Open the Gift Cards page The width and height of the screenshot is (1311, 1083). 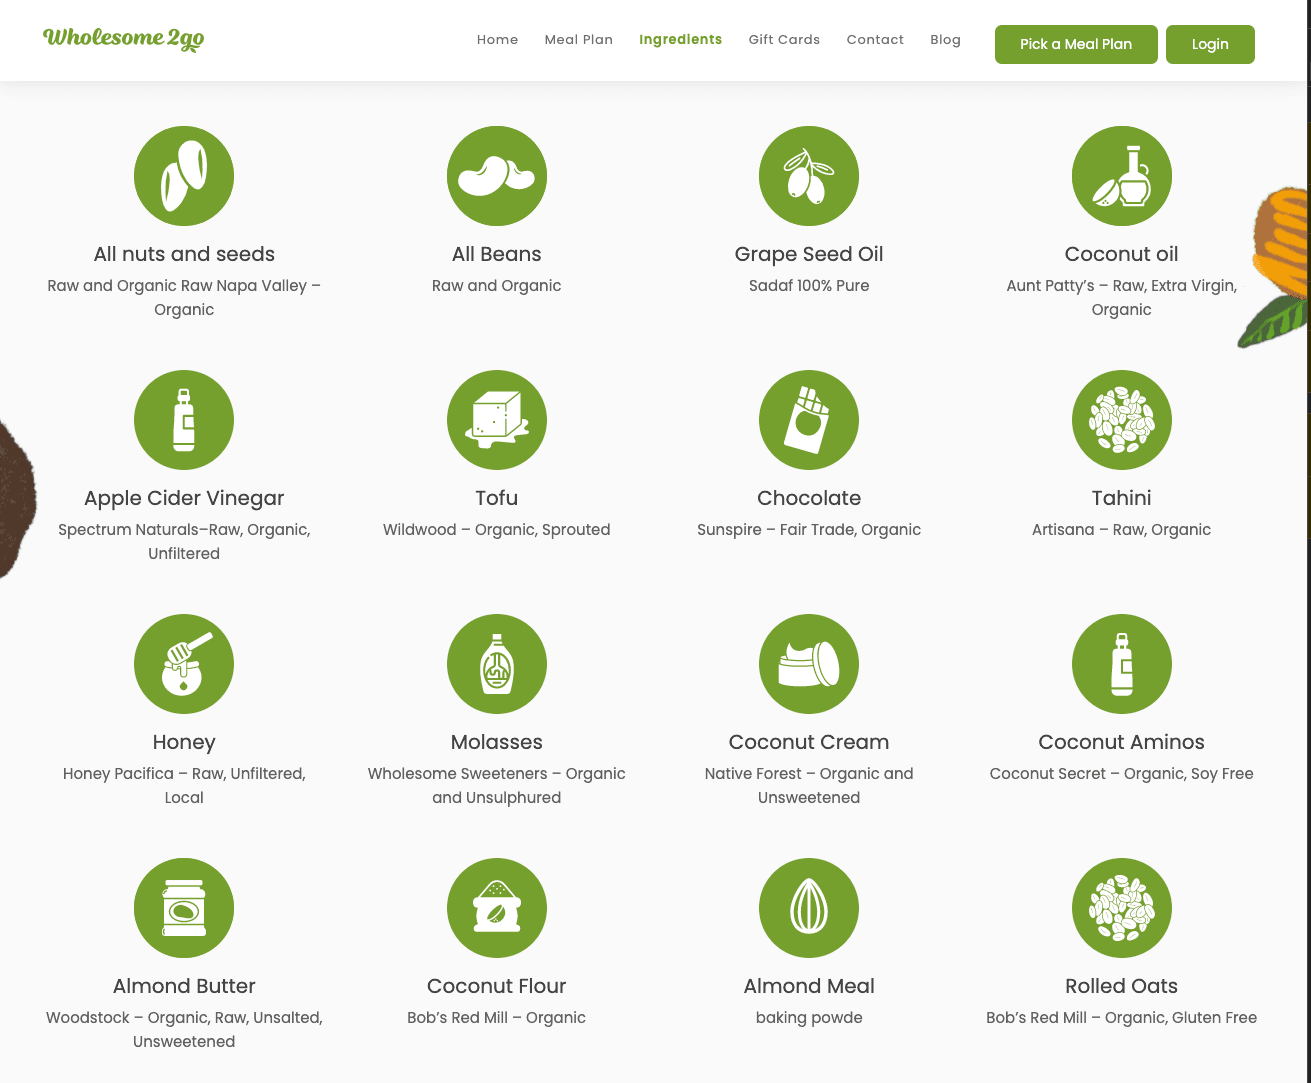tap(784, 40)
